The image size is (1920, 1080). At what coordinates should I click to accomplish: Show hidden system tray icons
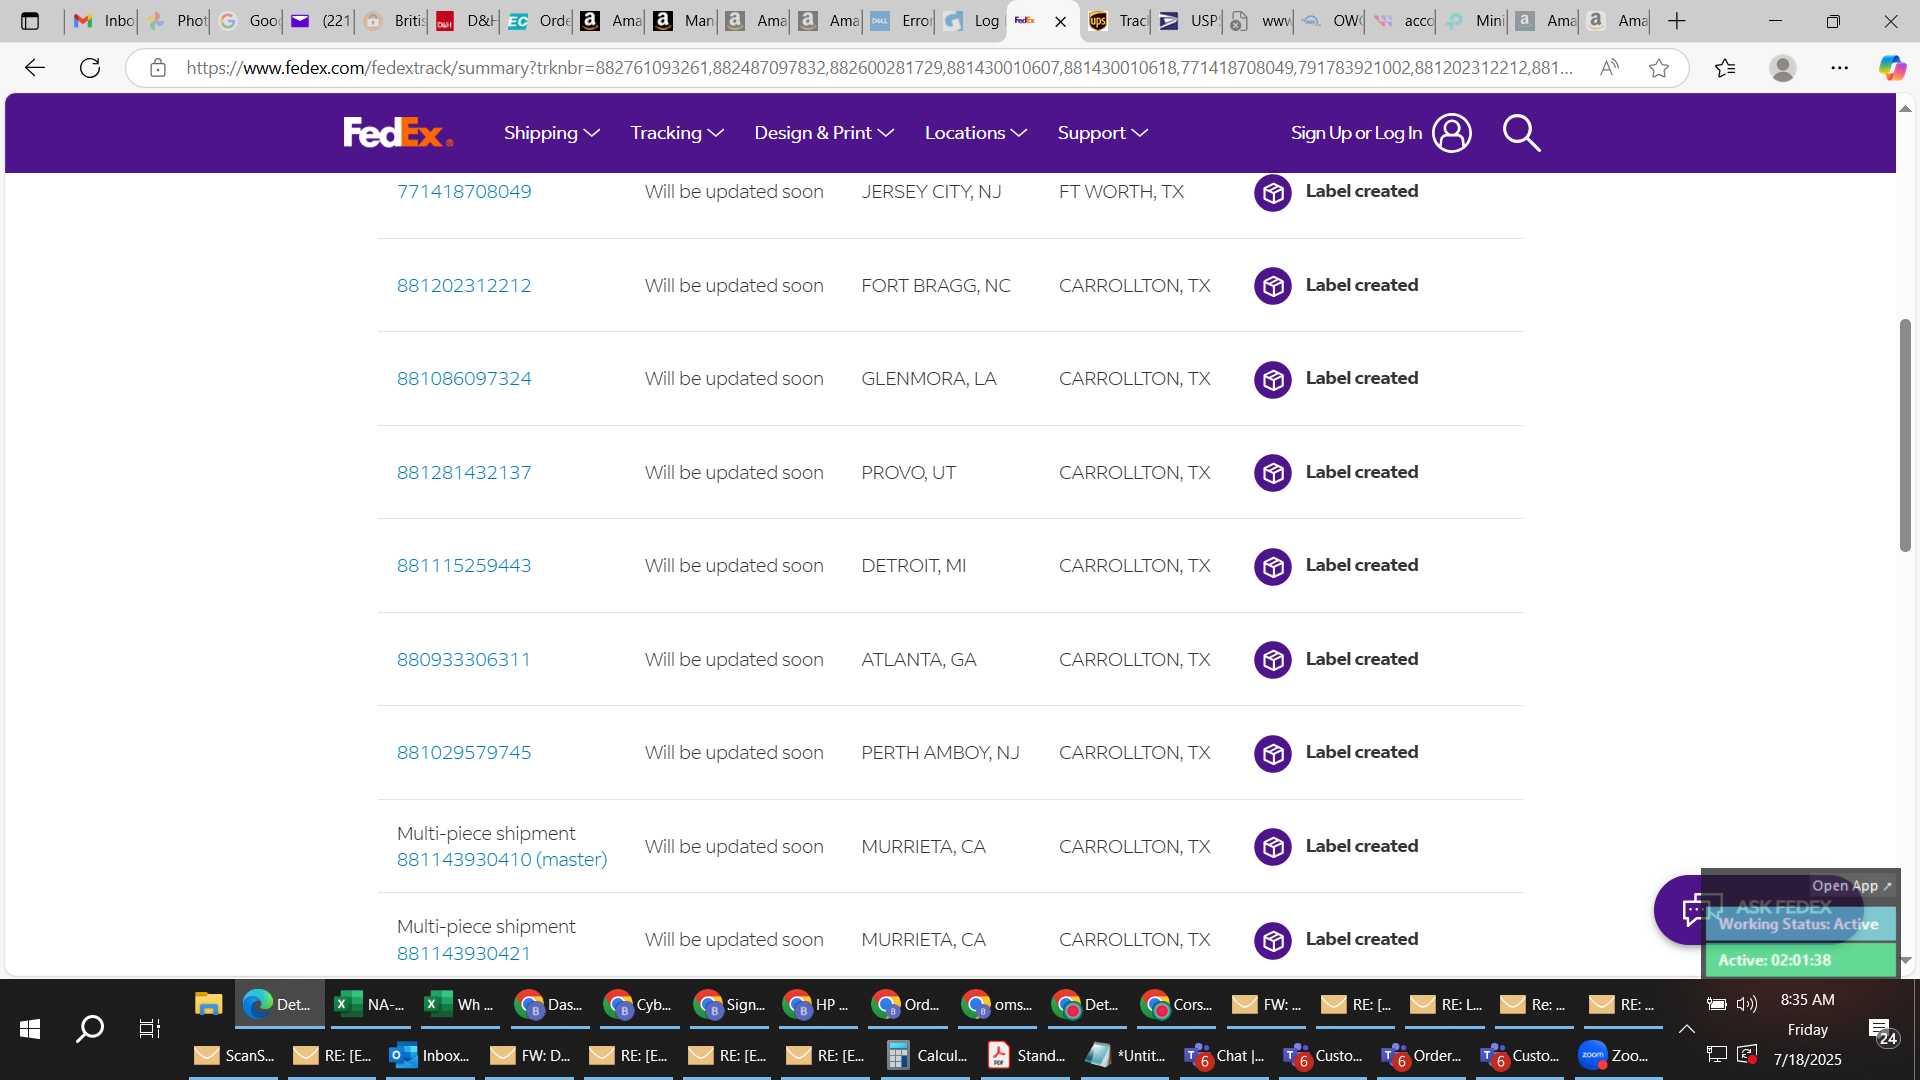coord(1686,1029)
